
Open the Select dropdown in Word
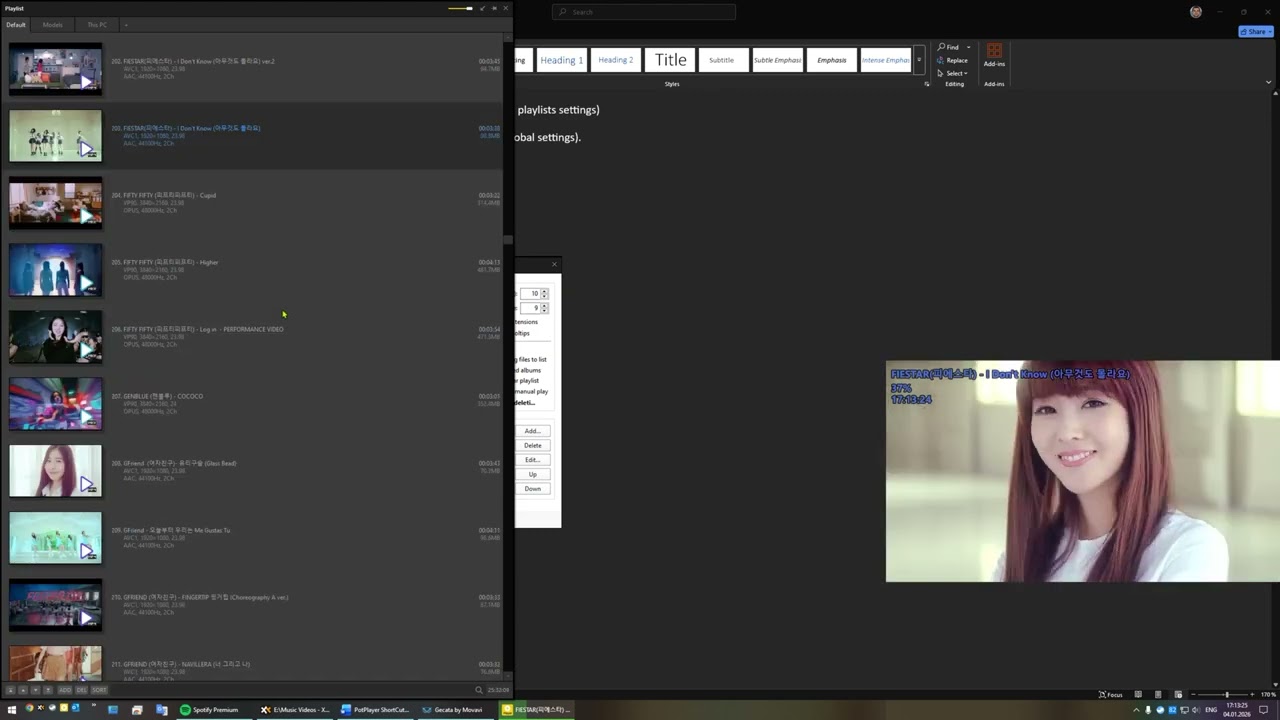951,73
